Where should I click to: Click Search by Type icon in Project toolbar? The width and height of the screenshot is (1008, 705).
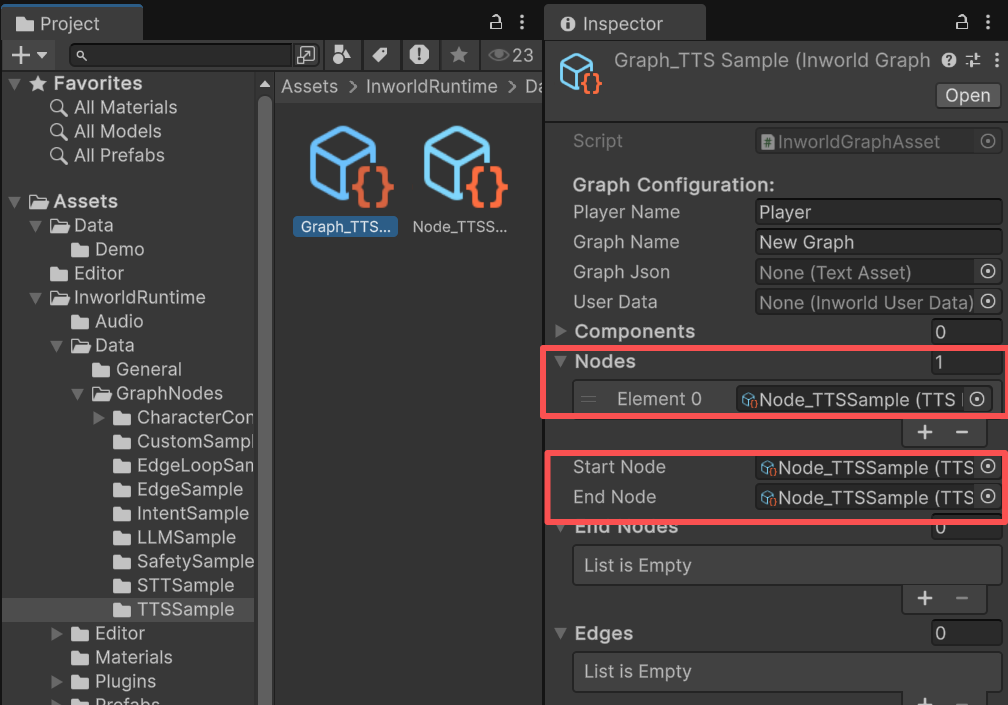341,55
